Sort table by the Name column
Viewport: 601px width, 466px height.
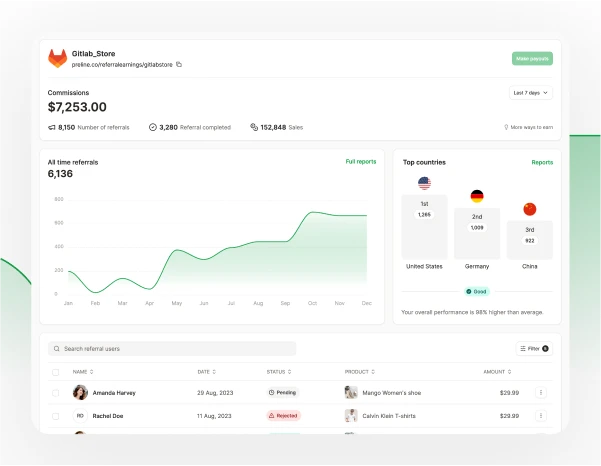coord(84,372)
